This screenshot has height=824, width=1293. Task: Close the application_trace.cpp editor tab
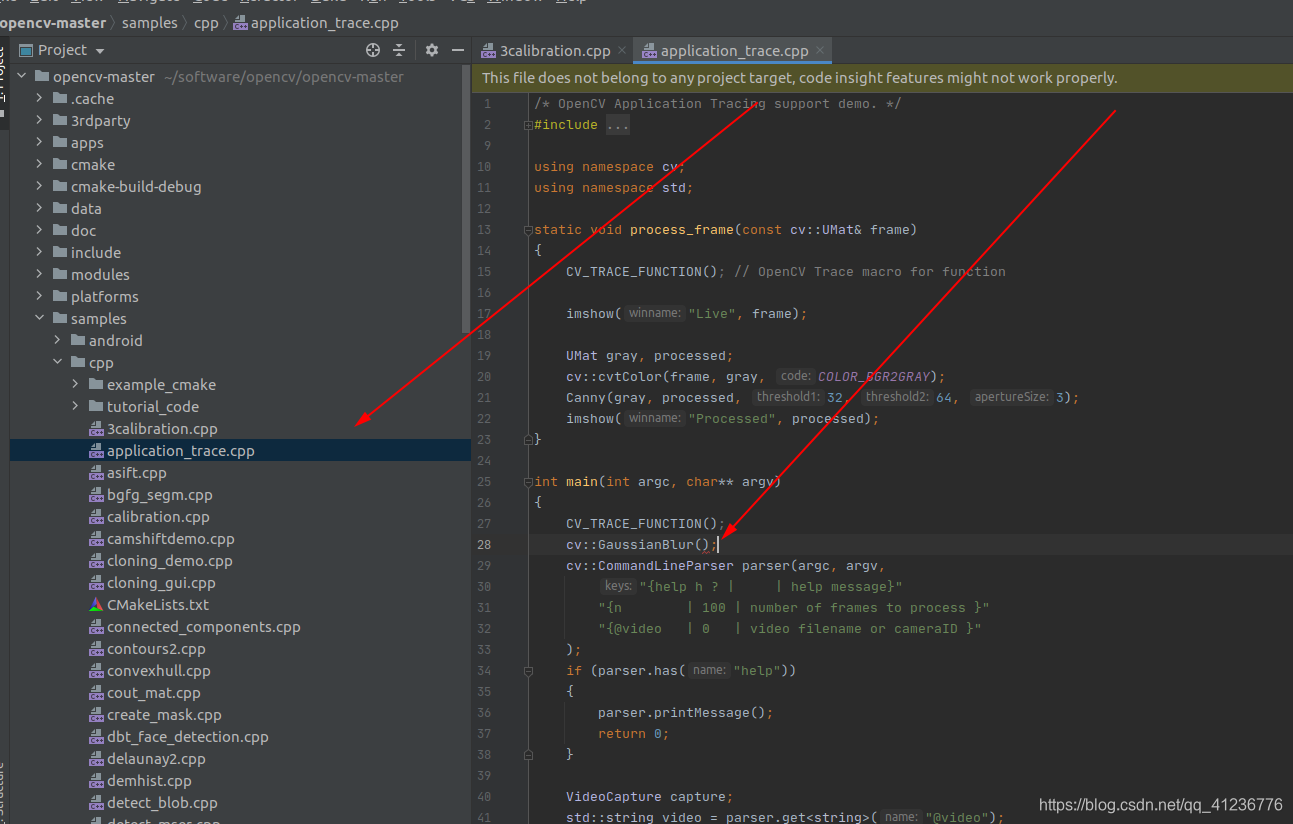pos(819,51)
